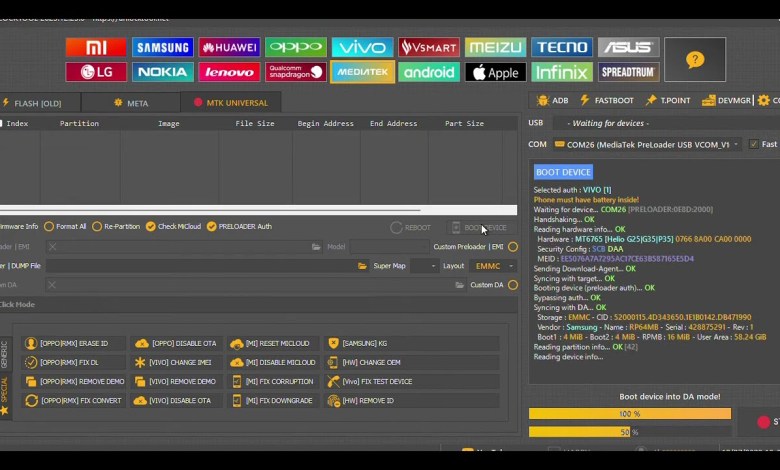Image resolution: width=780 pixels, height=470 pixels.
Task: Toggle the Check MiCloud option
Action: 150,227
